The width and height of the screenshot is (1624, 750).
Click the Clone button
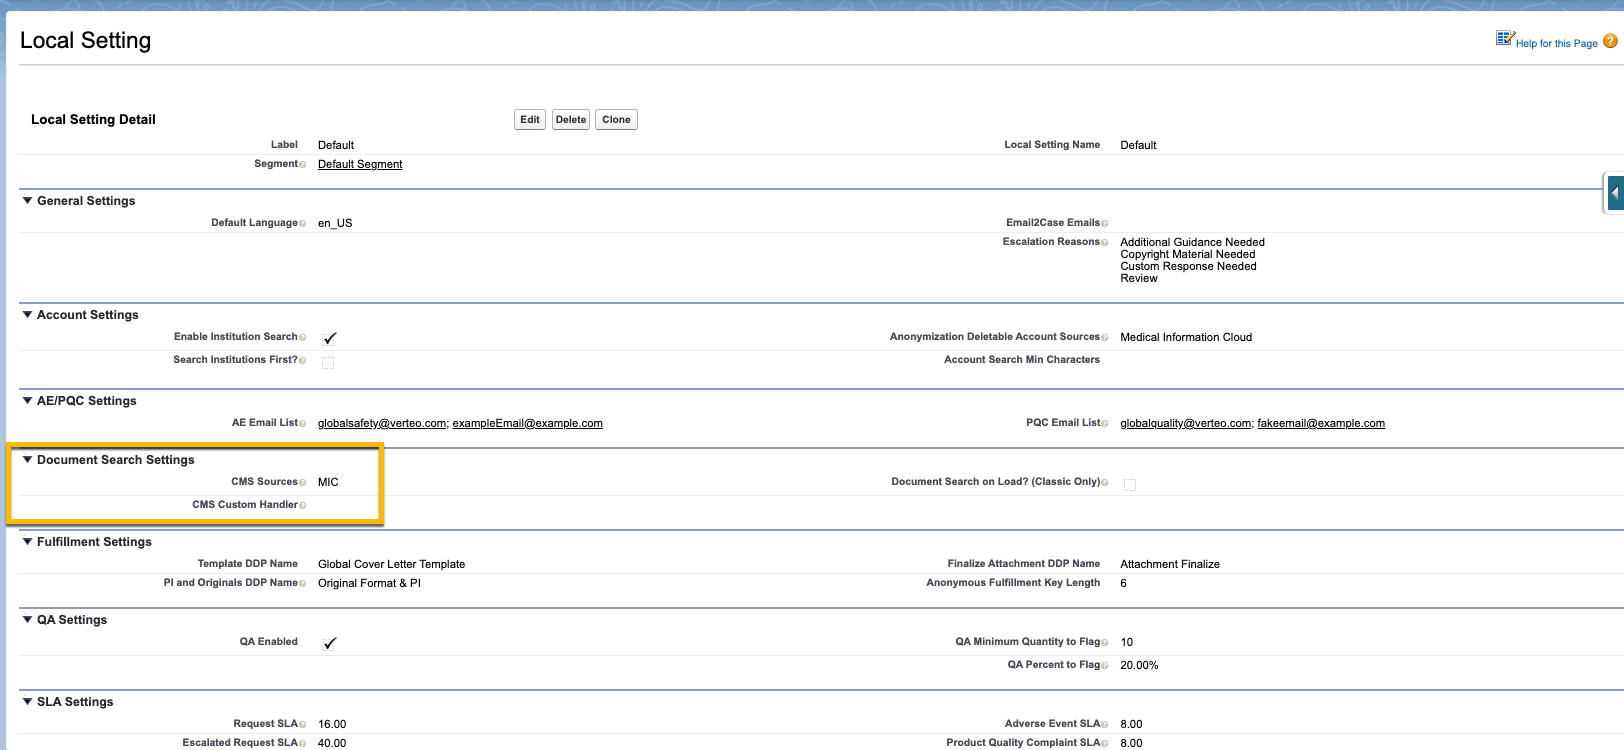[616, 120]
